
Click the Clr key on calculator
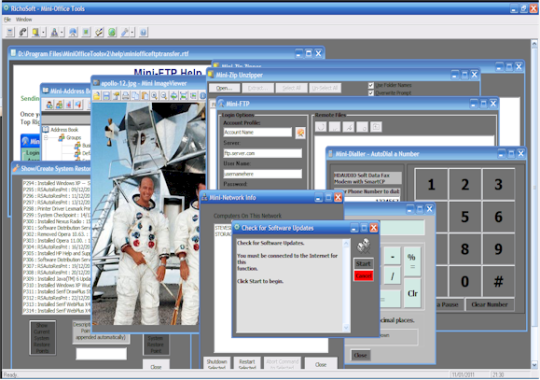412,293
